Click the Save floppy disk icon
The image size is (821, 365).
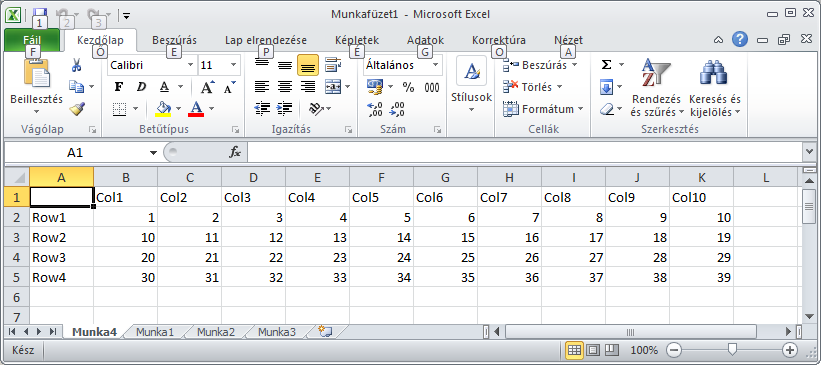(40, 14)
